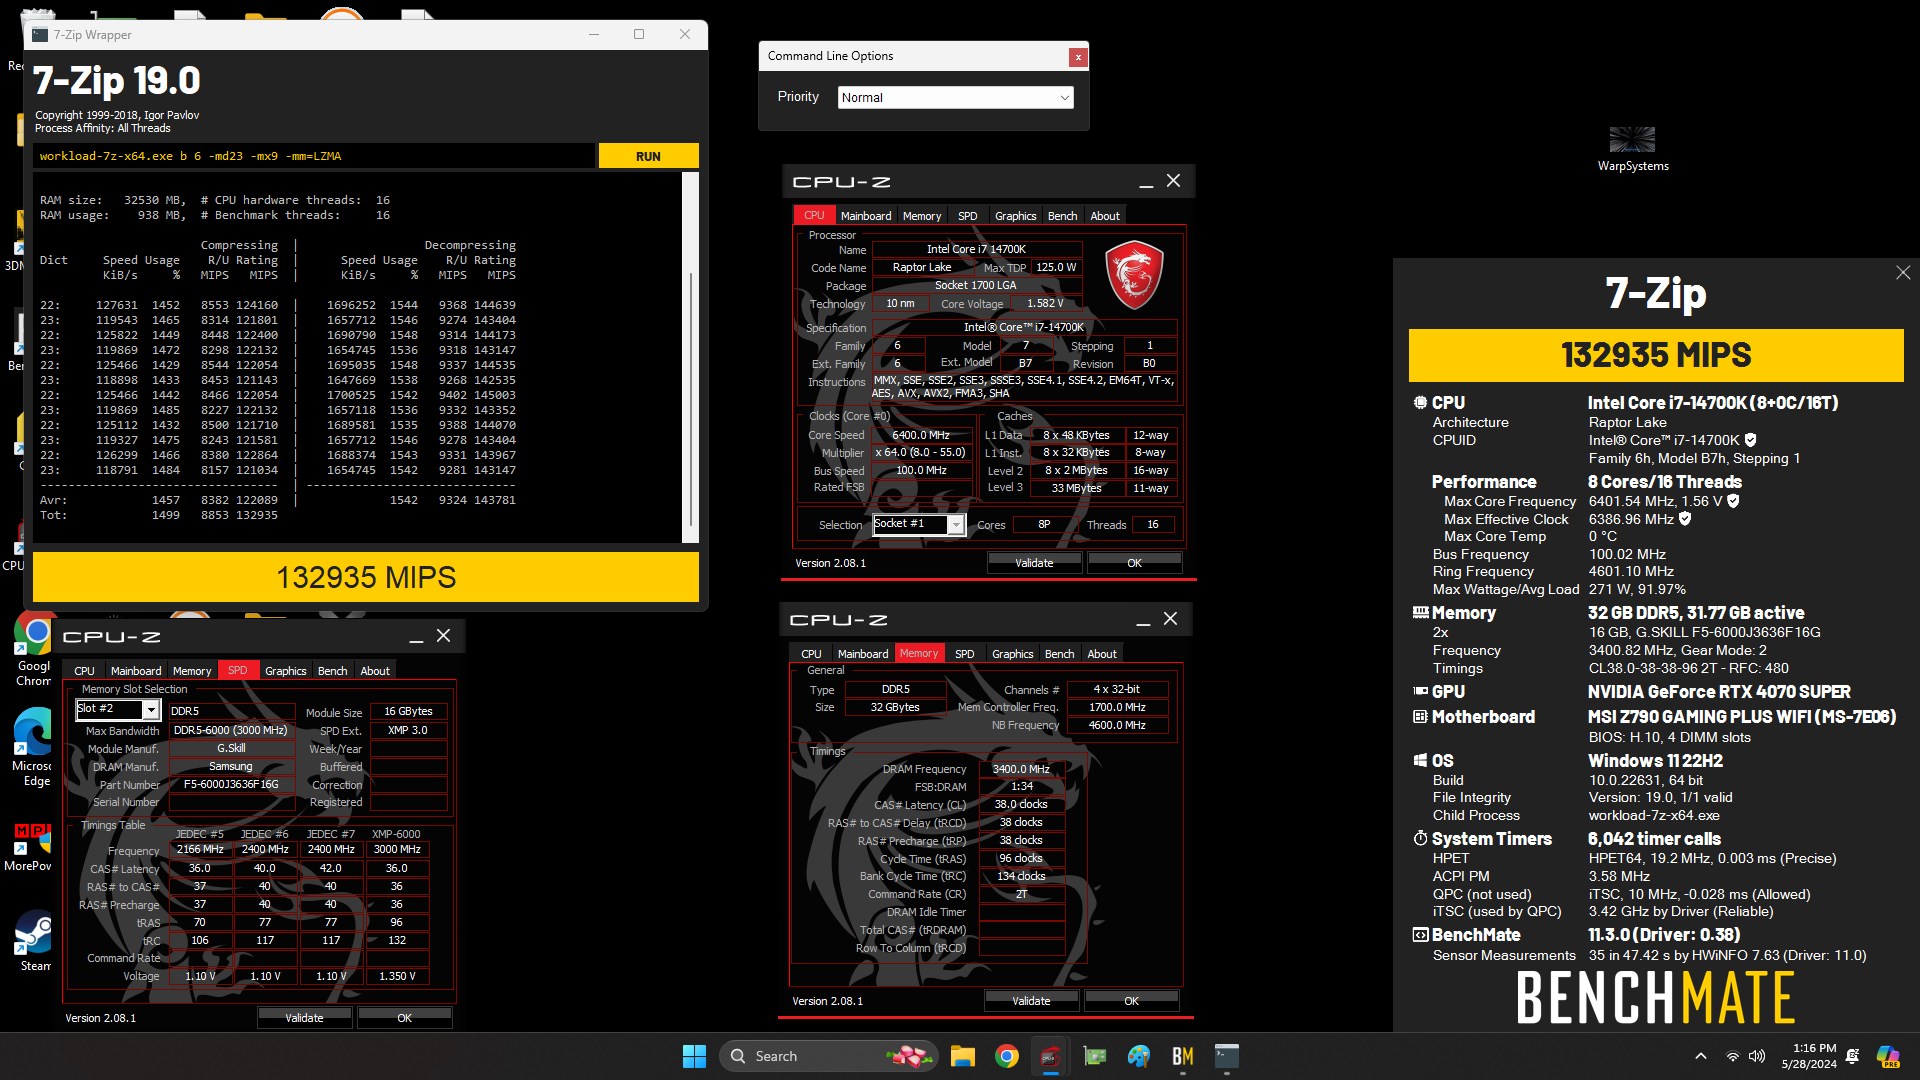The width and height of the screenshot is (1920, 1080).
Task: Open About tab in top CPU-Z window
Action: point(1105,216)
